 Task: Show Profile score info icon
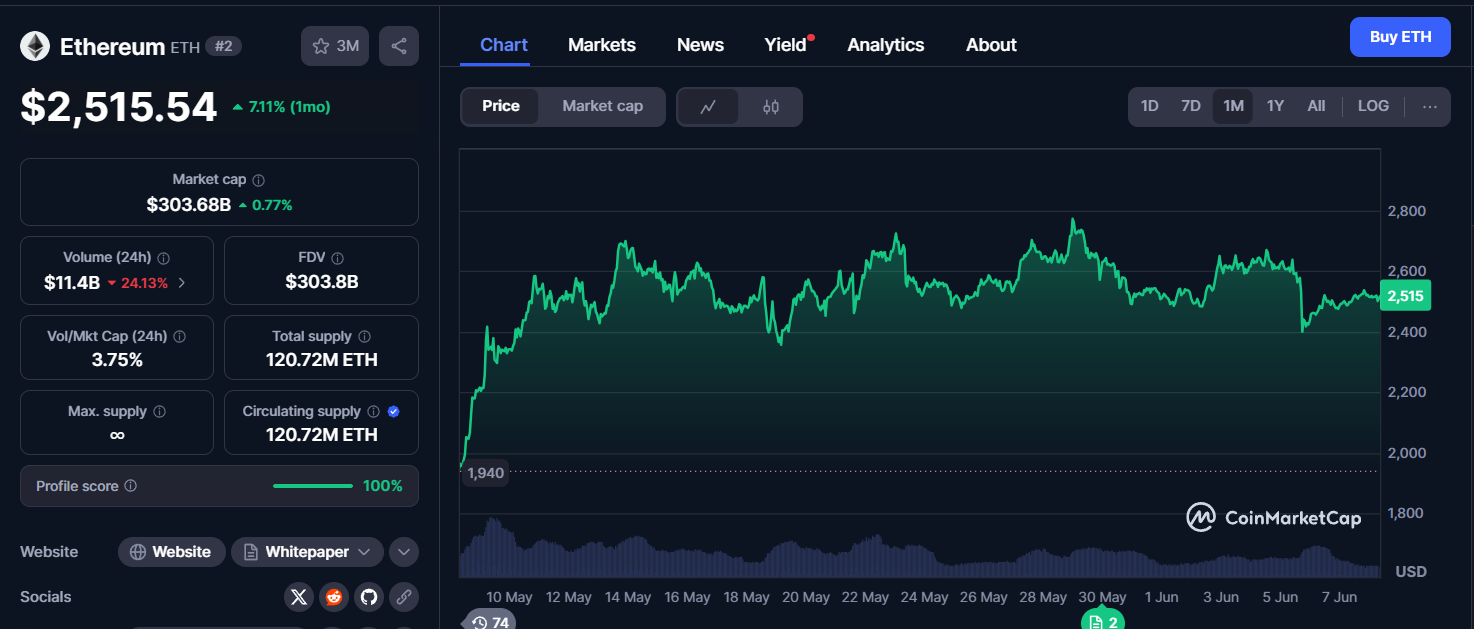131,486
